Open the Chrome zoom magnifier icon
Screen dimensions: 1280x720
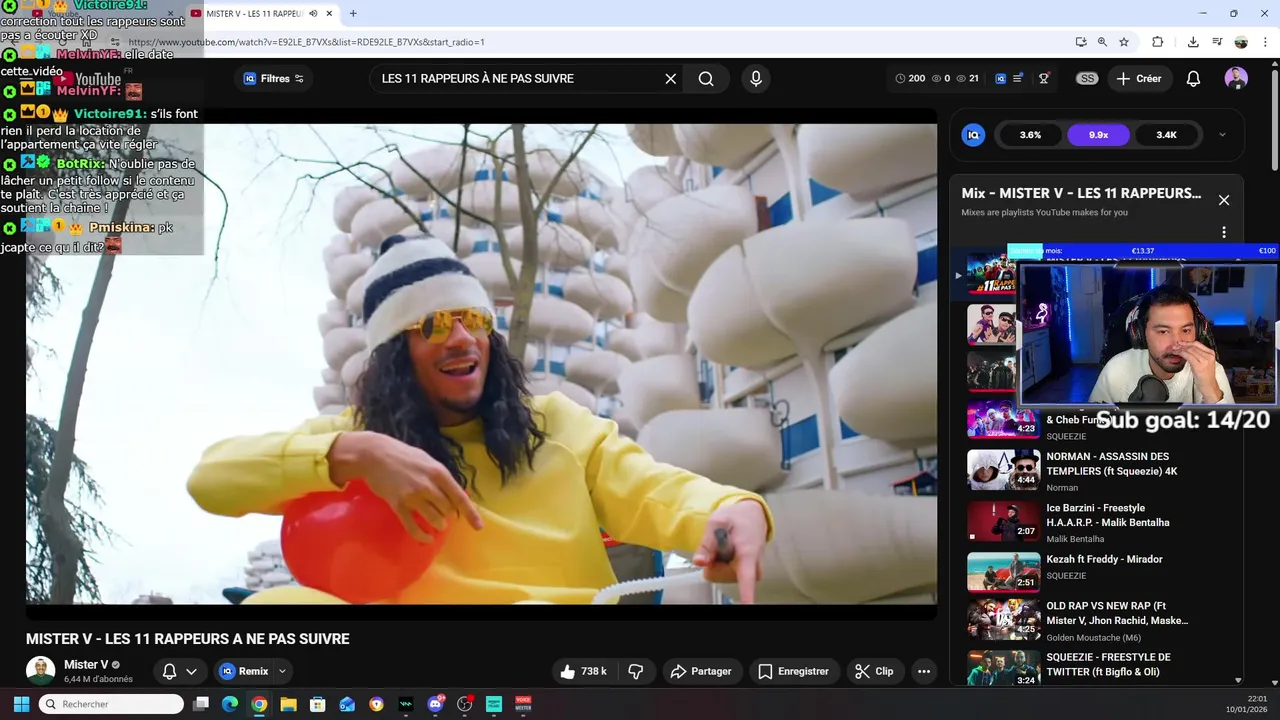[1102, 42]
